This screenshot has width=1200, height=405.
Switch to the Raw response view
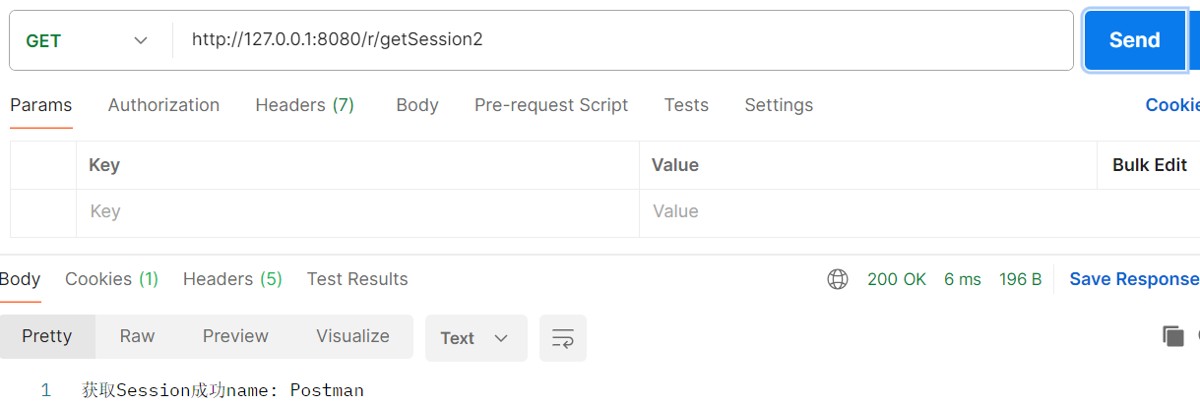[137, 336]
